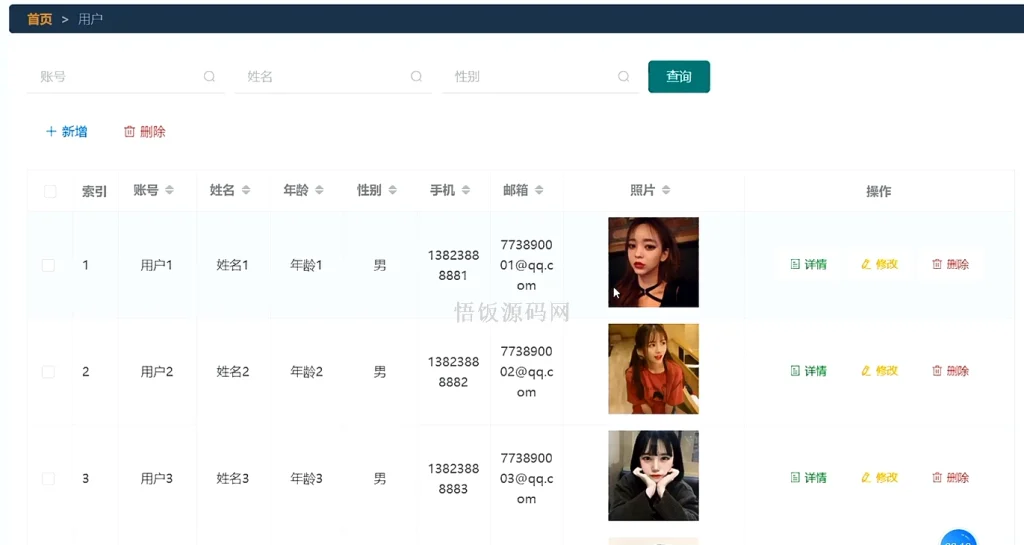Click email 773890003@qq.com
The height and width of the screenshot is (545, 1024).
(x=526, y=478)
